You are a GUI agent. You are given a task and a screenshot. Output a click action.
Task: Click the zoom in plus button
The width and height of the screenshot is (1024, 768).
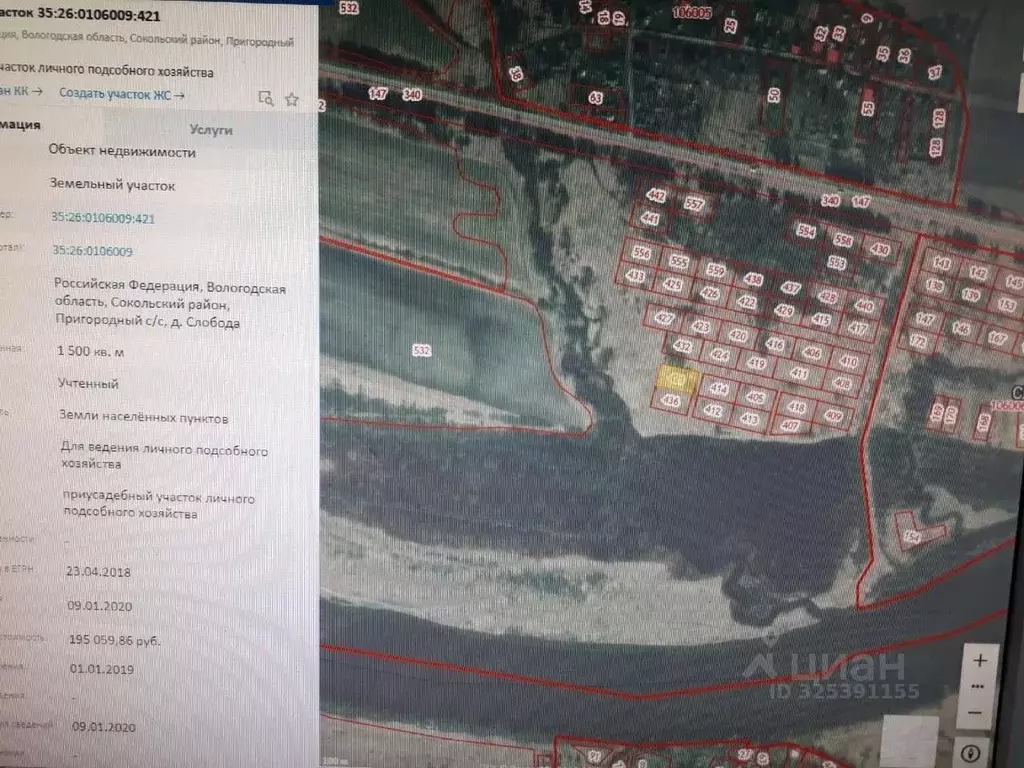coord(980,661)
